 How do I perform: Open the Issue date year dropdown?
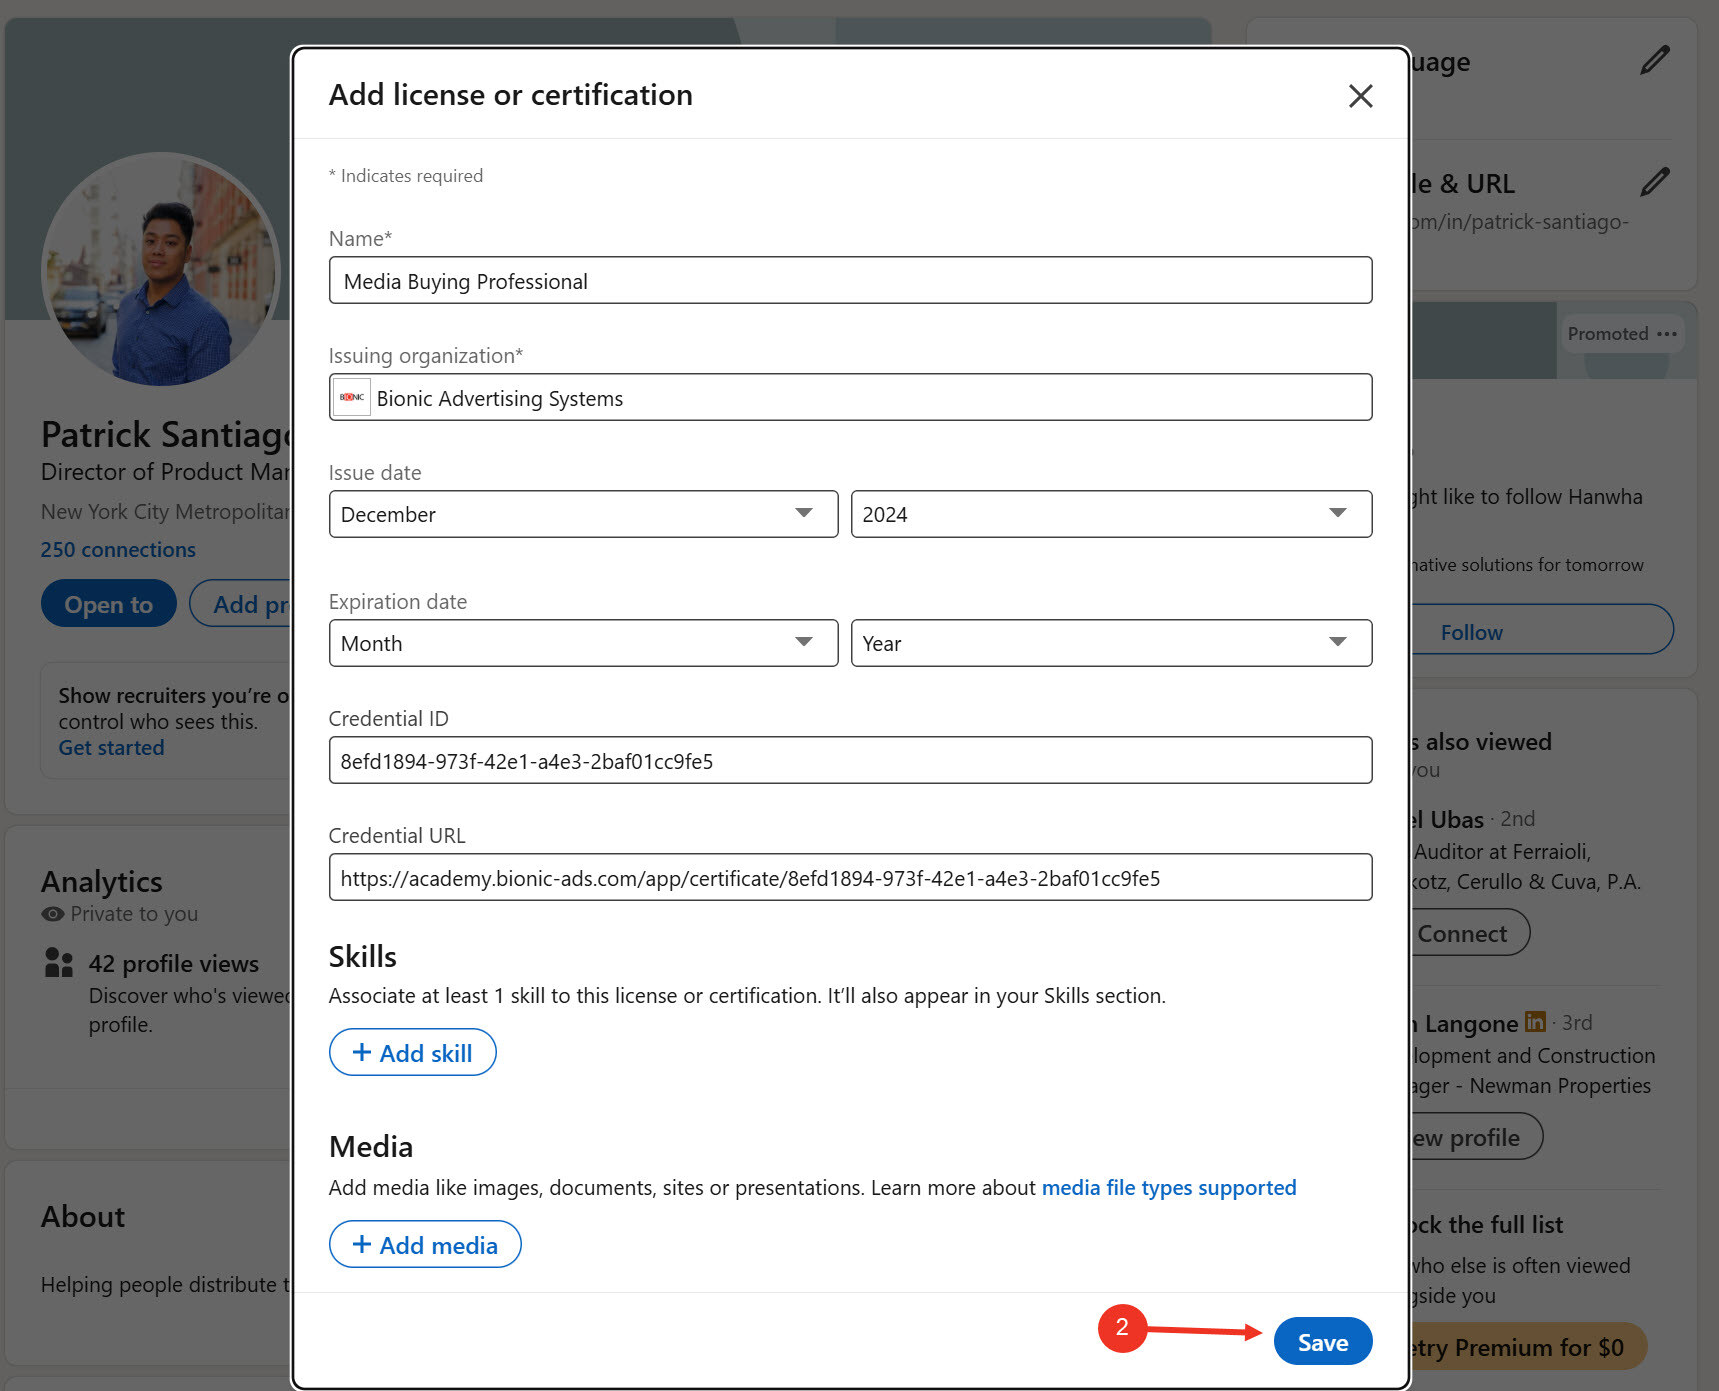[1111, 514]
